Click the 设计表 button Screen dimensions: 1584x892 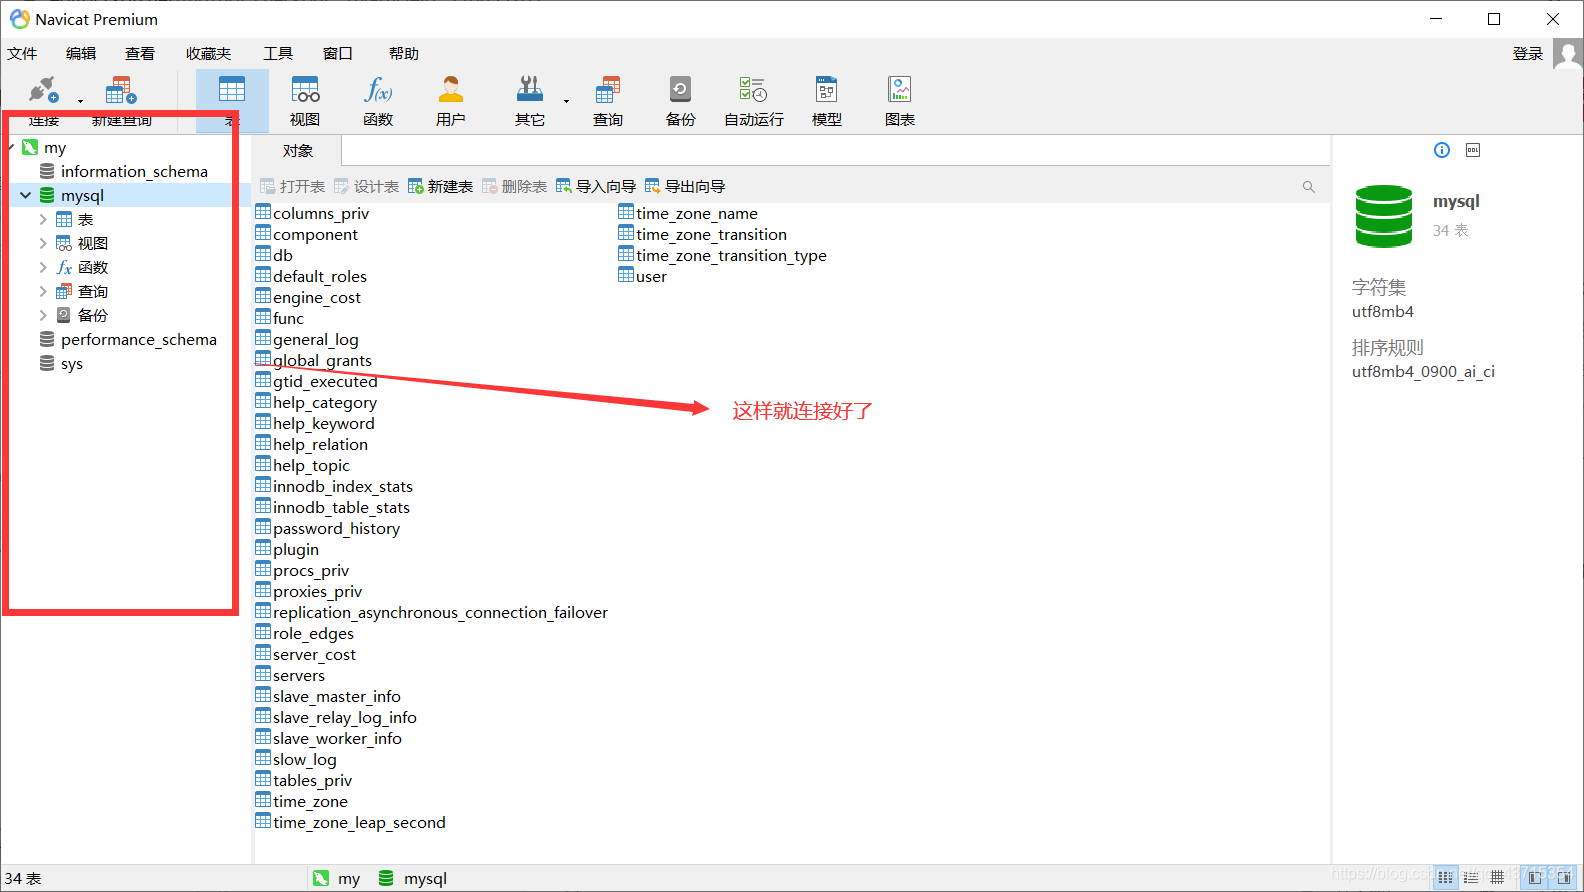(367, 187)
